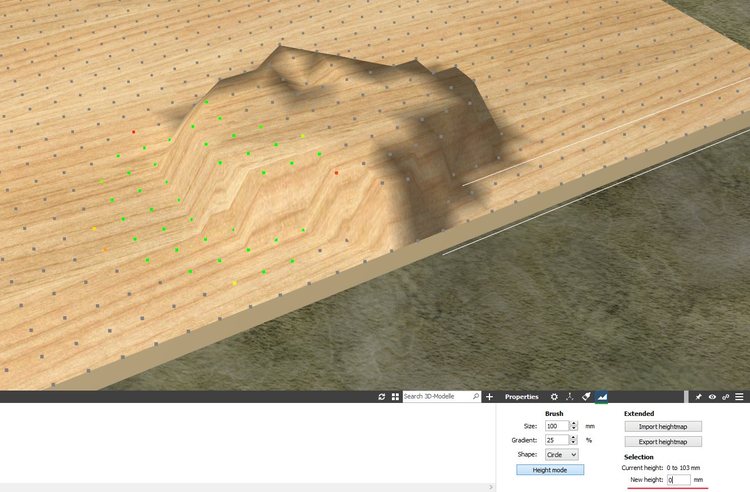Select the axis coordinate icon
The width and height of the screenshot is (750, 492).
tap(570, 397)
